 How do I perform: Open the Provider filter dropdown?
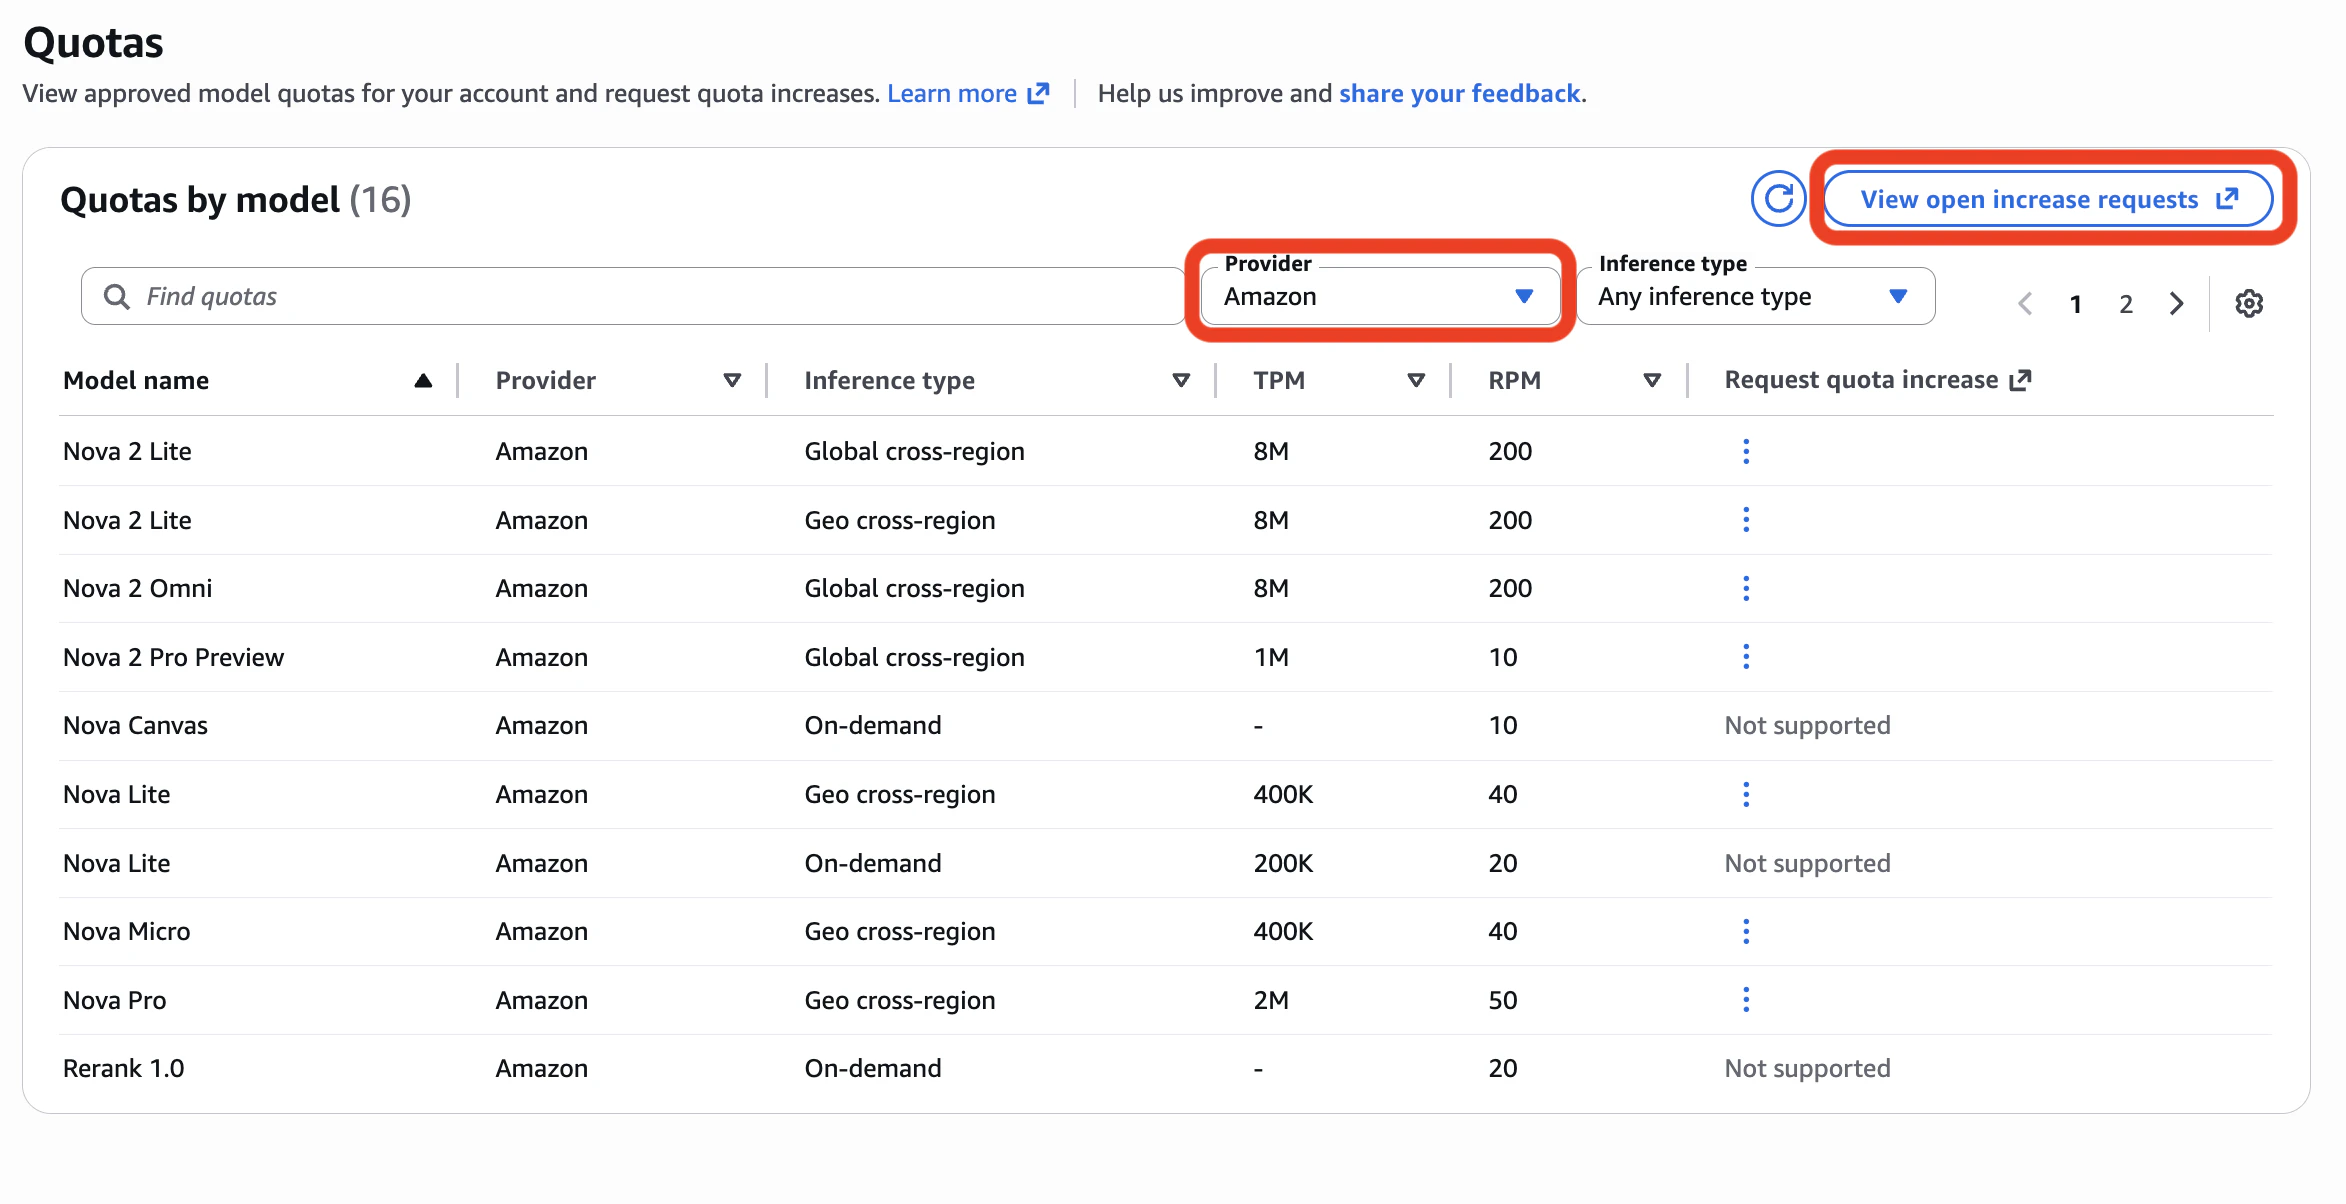(1380, 296)
